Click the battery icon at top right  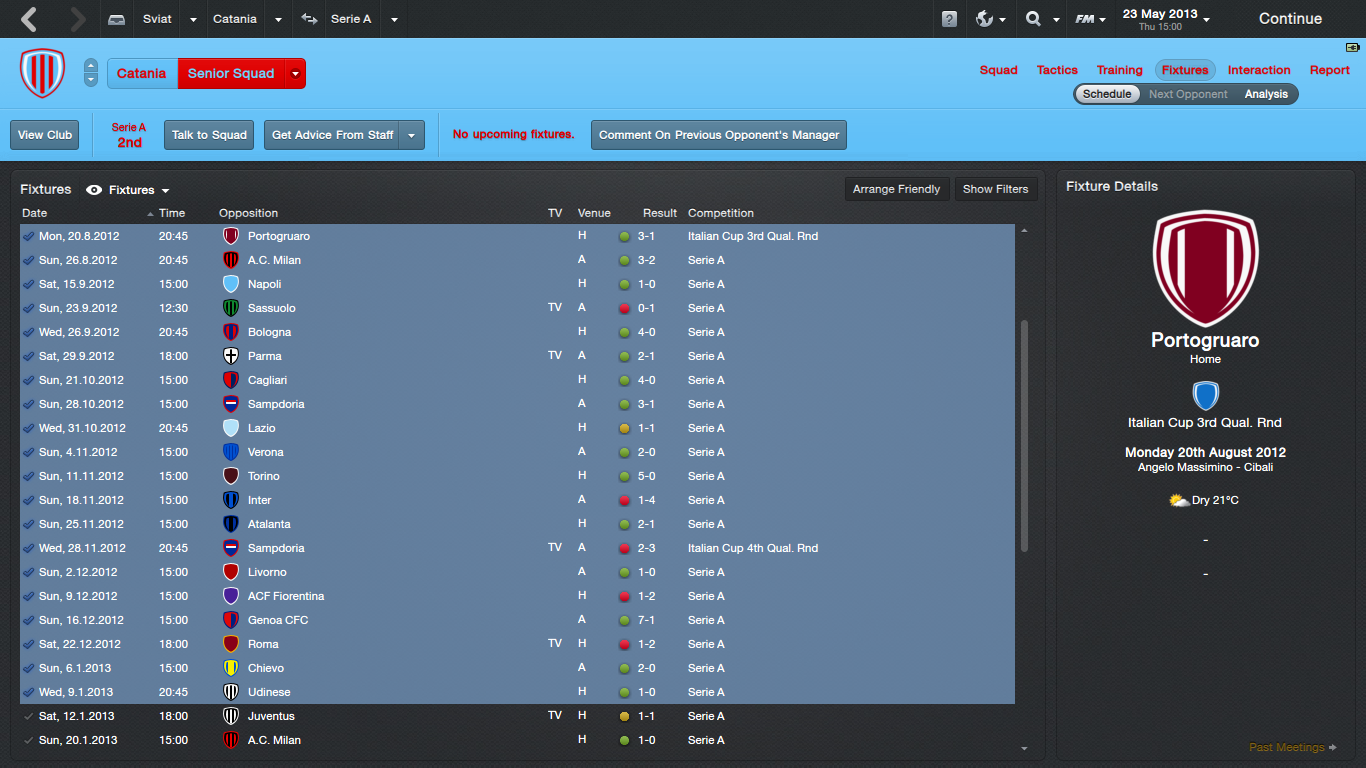click(1353, 47)
